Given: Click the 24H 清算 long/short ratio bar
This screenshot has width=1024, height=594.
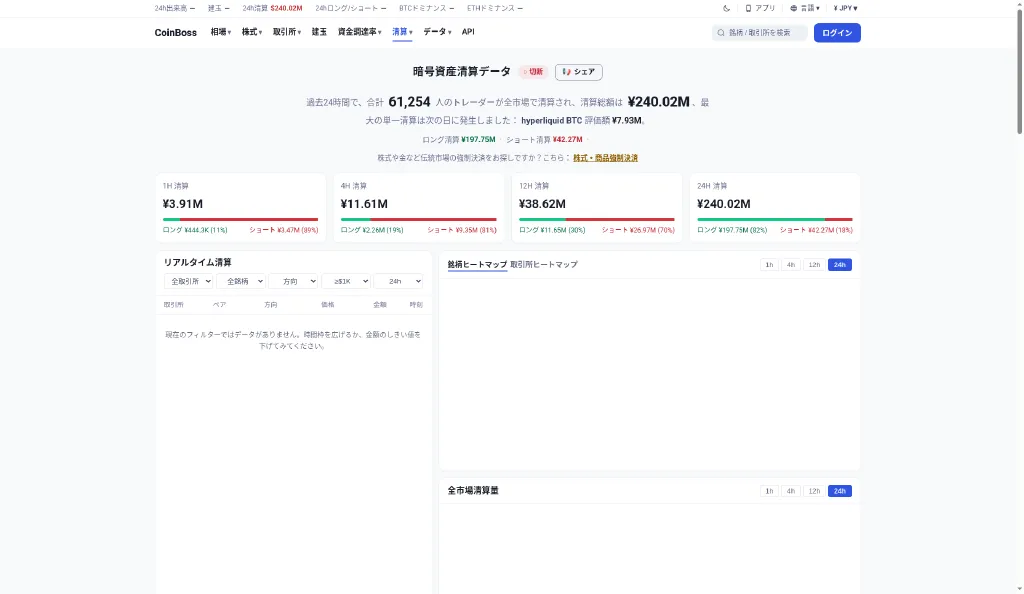Looking at the screenshot, I should click(x=775, y=219).
